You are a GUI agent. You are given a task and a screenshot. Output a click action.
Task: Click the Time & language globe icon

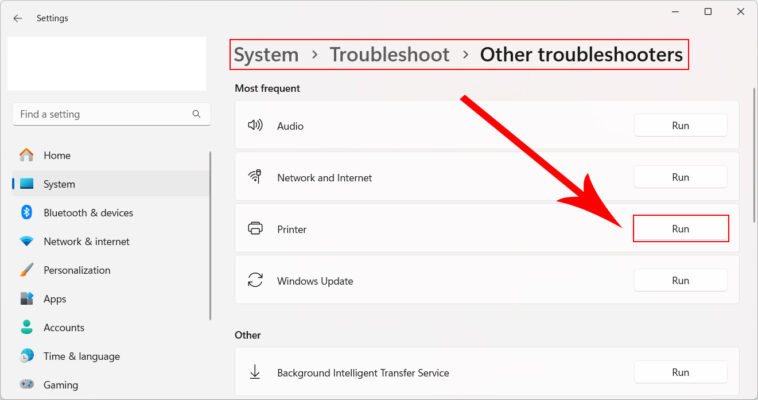[27, 356]
